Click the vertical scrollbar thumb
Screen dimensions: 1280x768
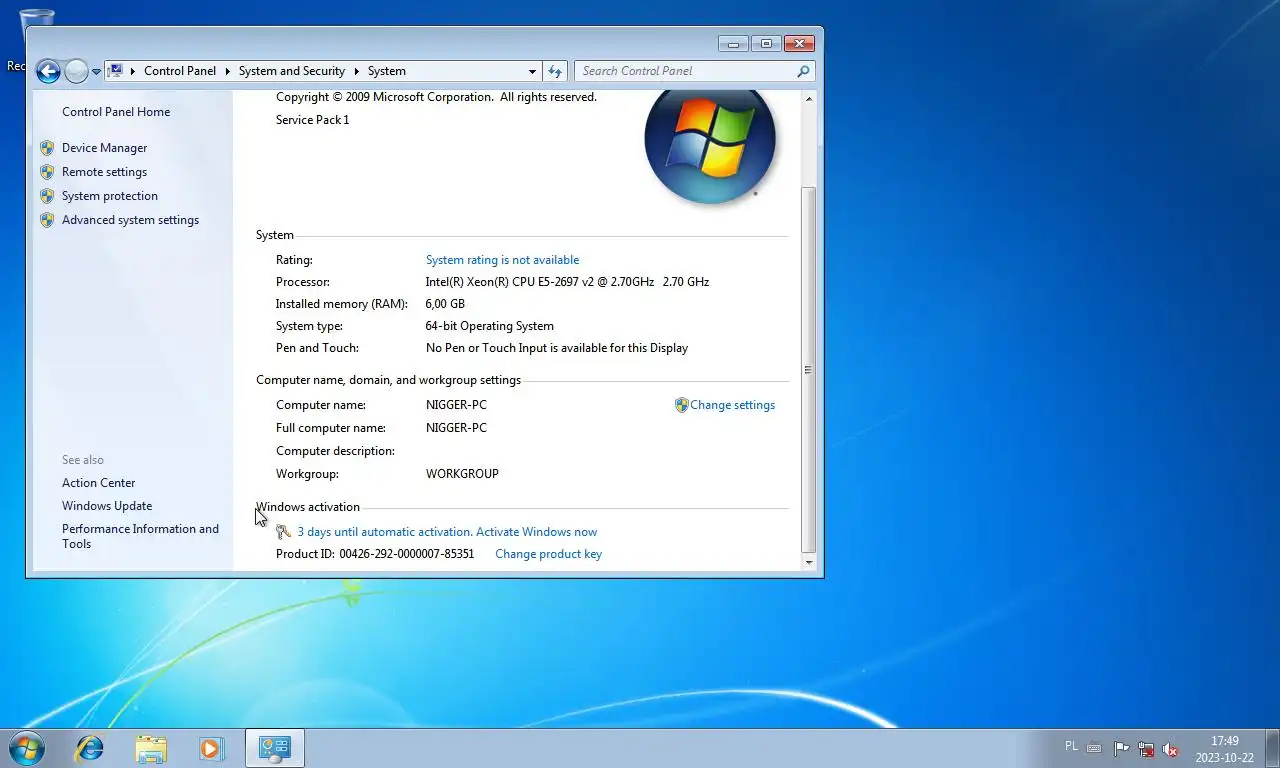click(809, 370)
